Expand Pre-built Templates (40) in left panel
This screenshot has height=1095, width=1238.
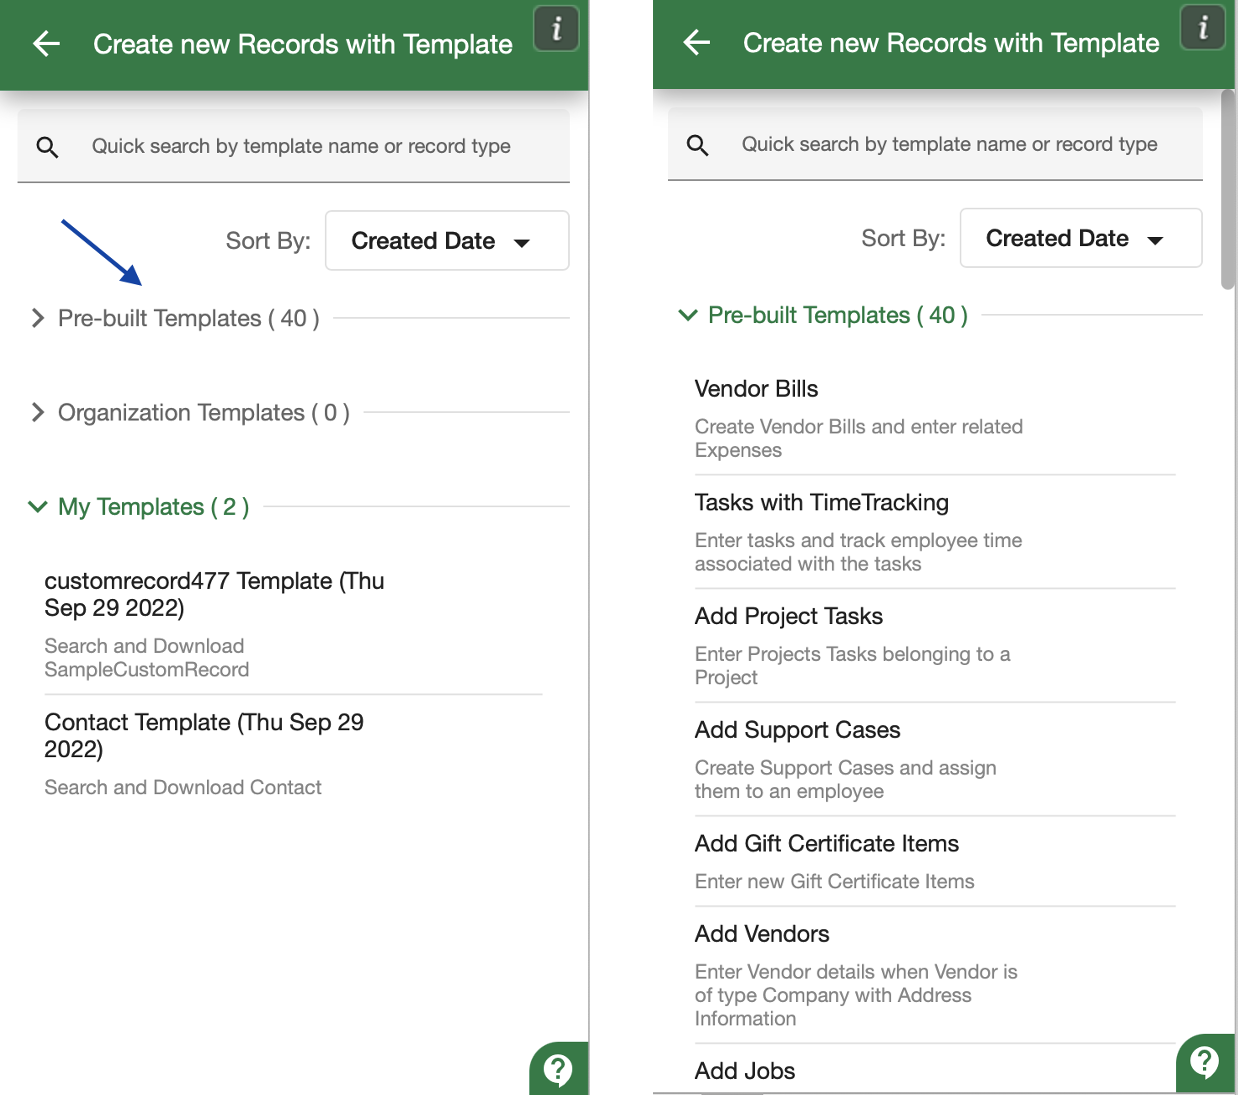coord(175,318)
